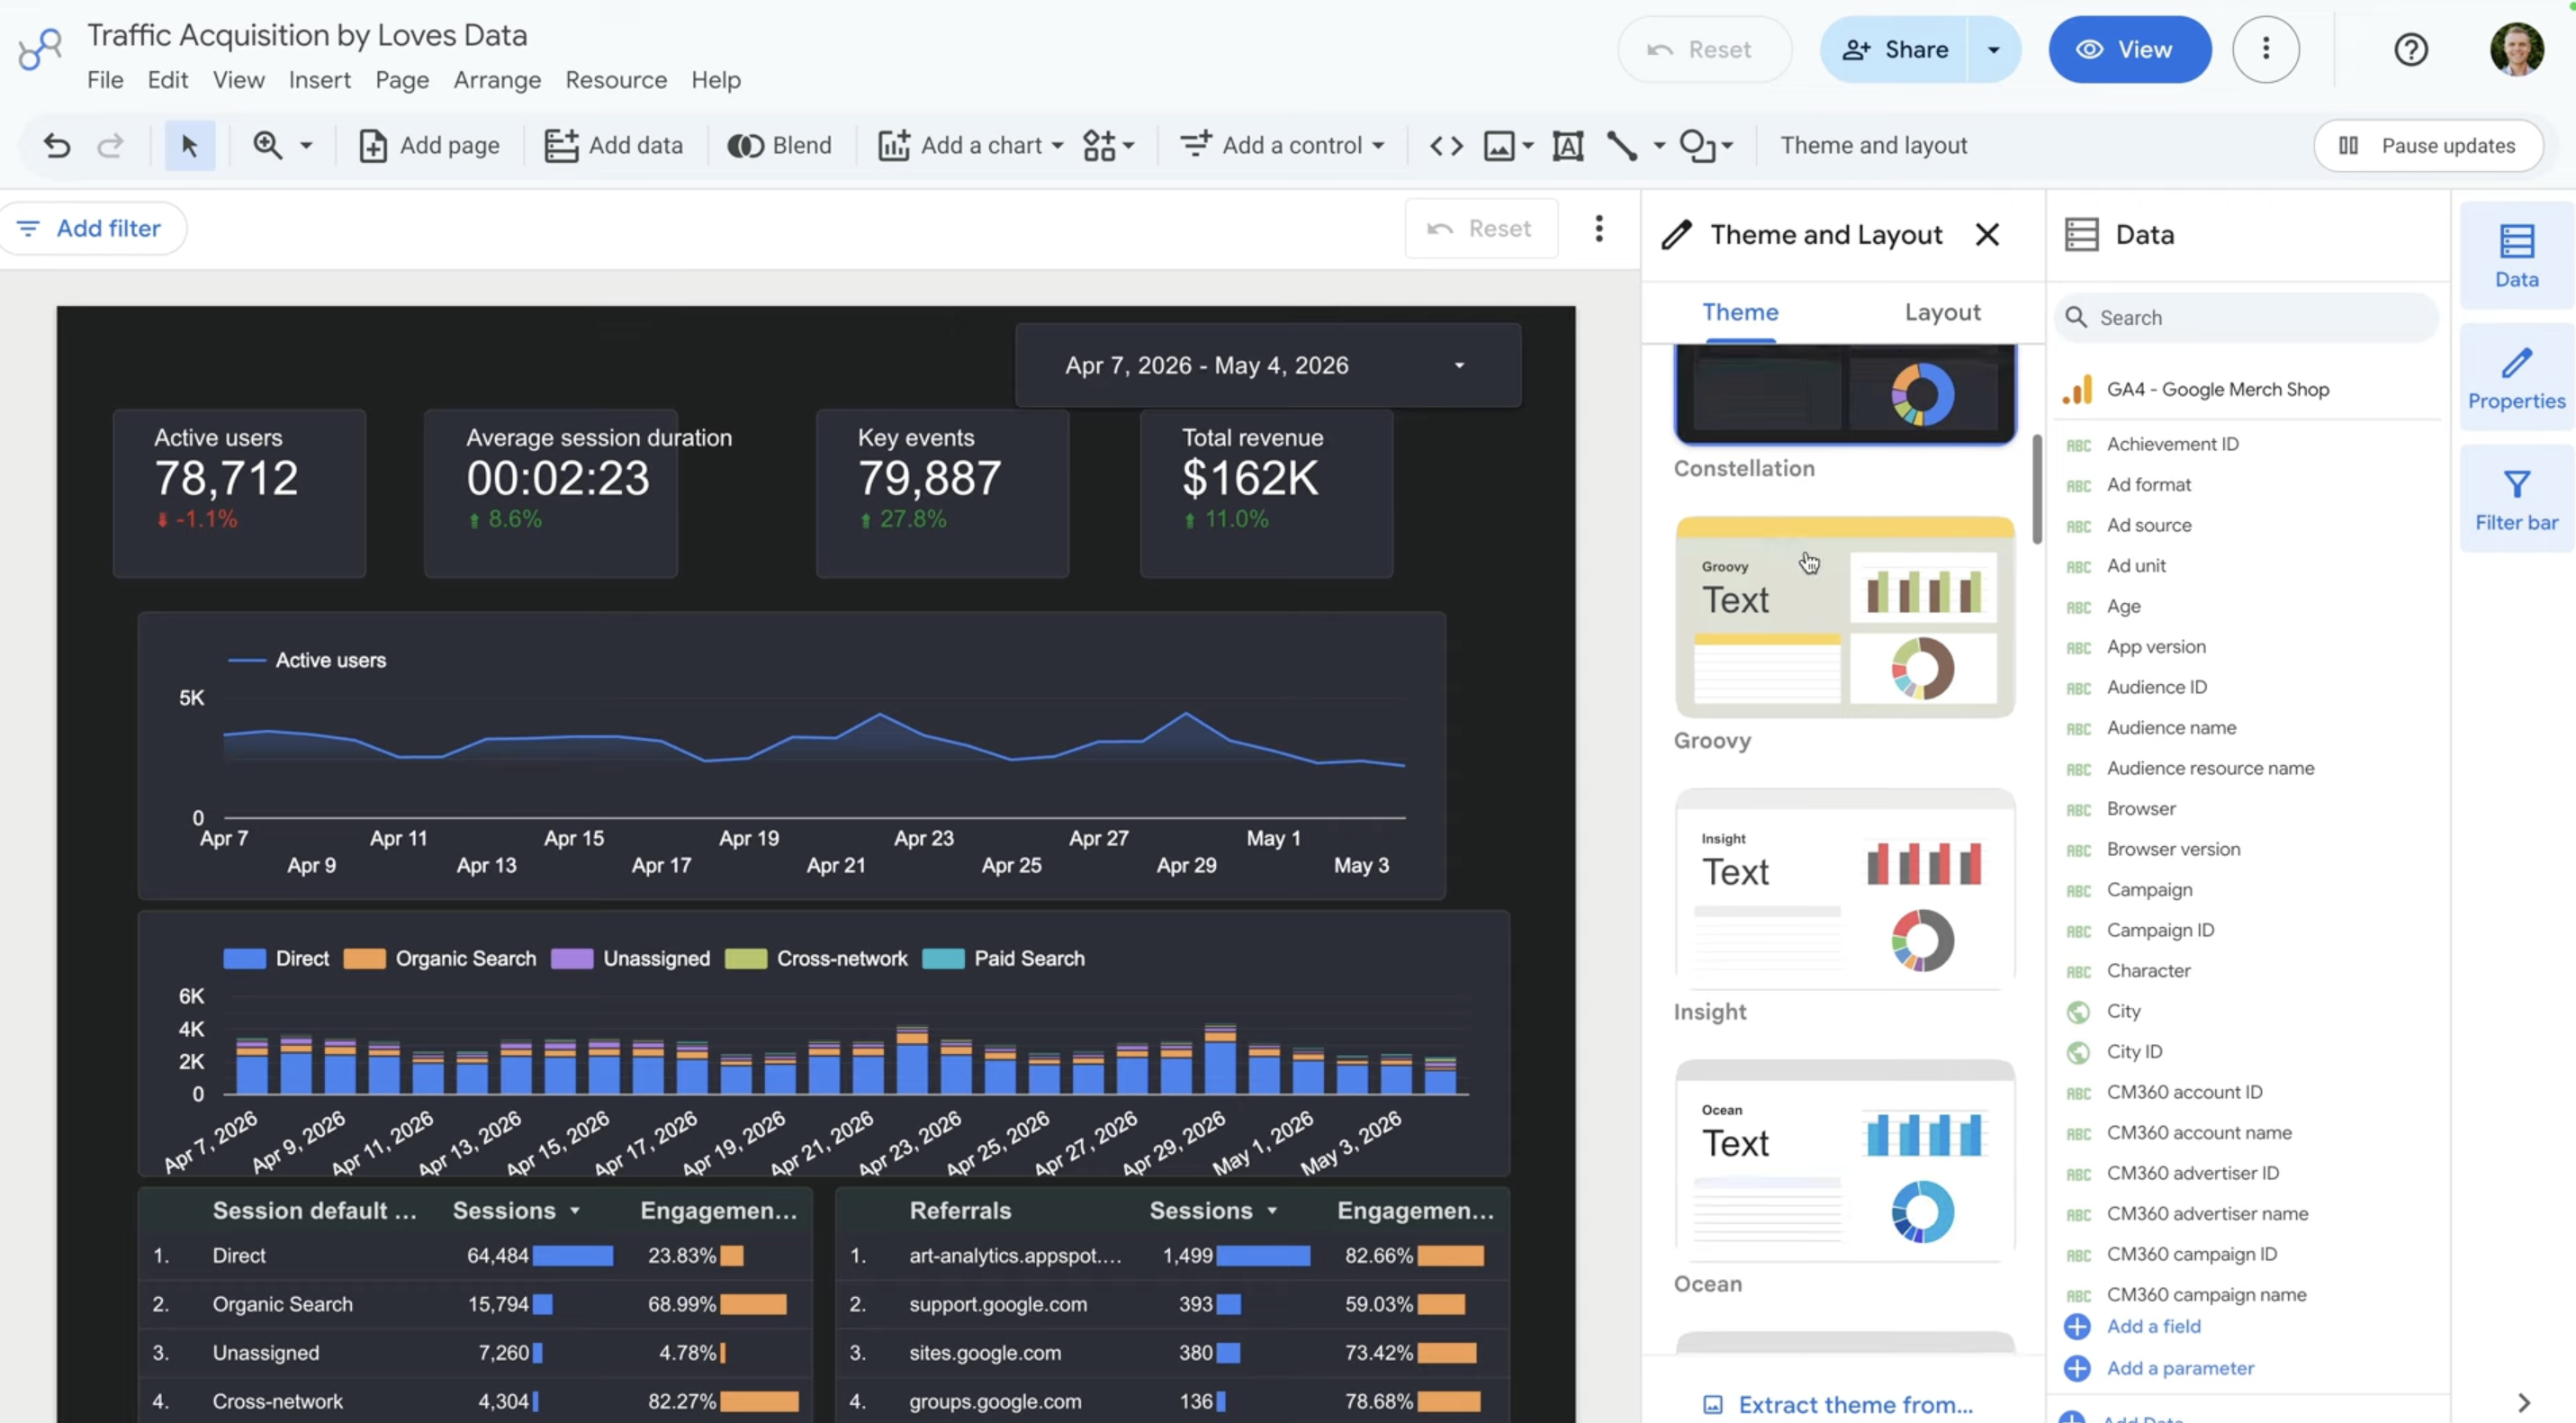Screen dimensions: 2576x1423
Task: Click the help question mark icon
Action: (x=2410, y=49)
